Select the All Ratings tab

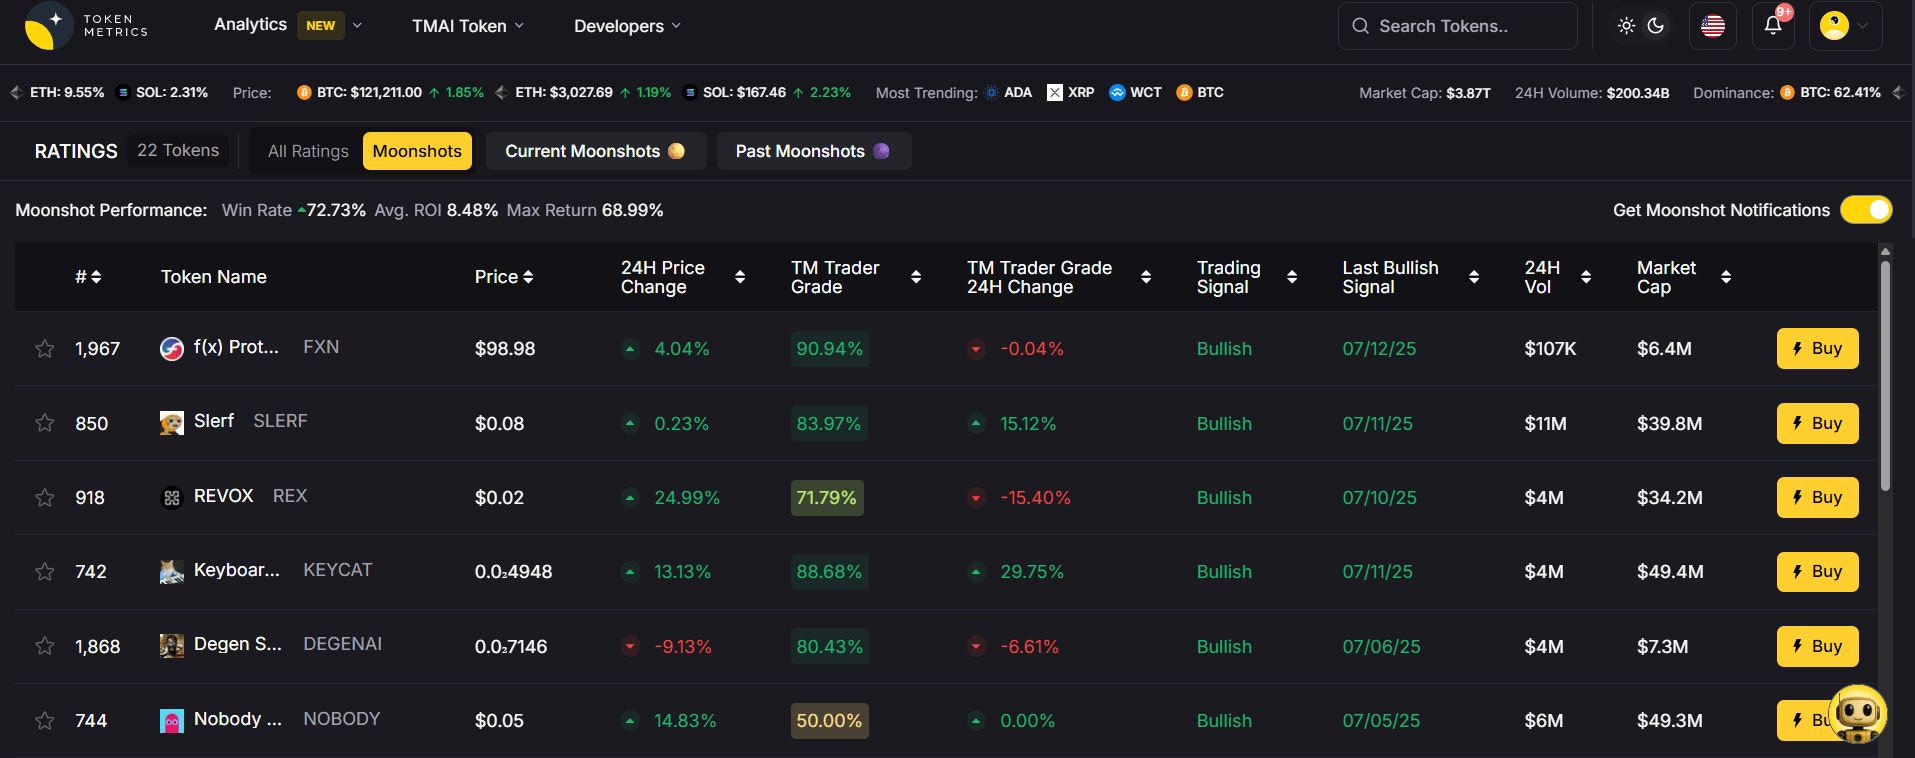[308, 151]
